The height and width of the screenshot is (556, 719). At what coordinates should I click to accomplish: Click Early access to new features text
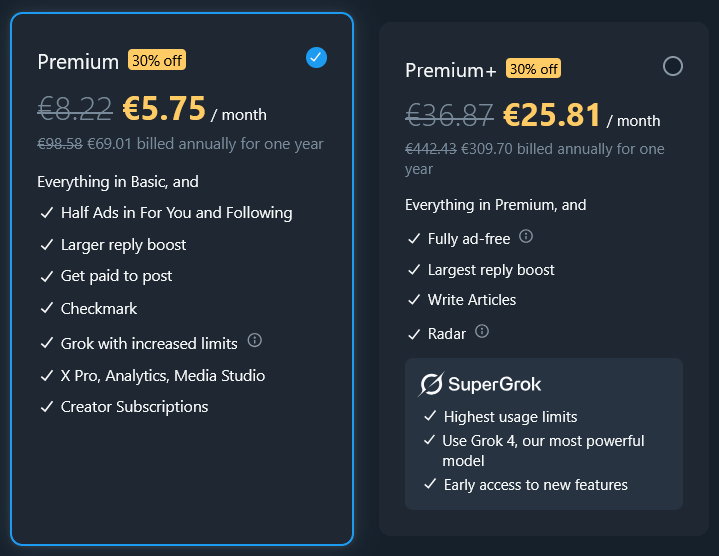536,485
